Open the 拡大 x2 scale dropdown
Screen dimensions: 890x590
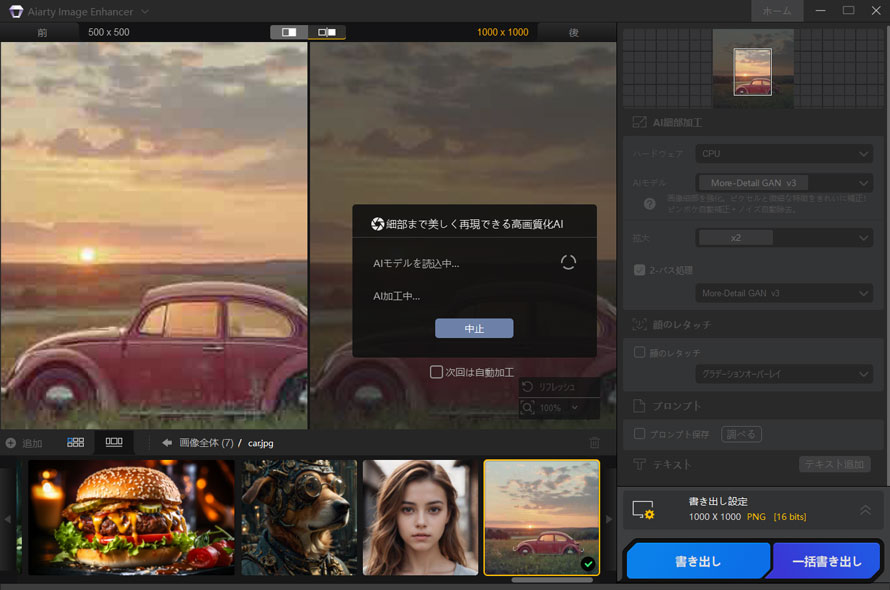[784, 237]
